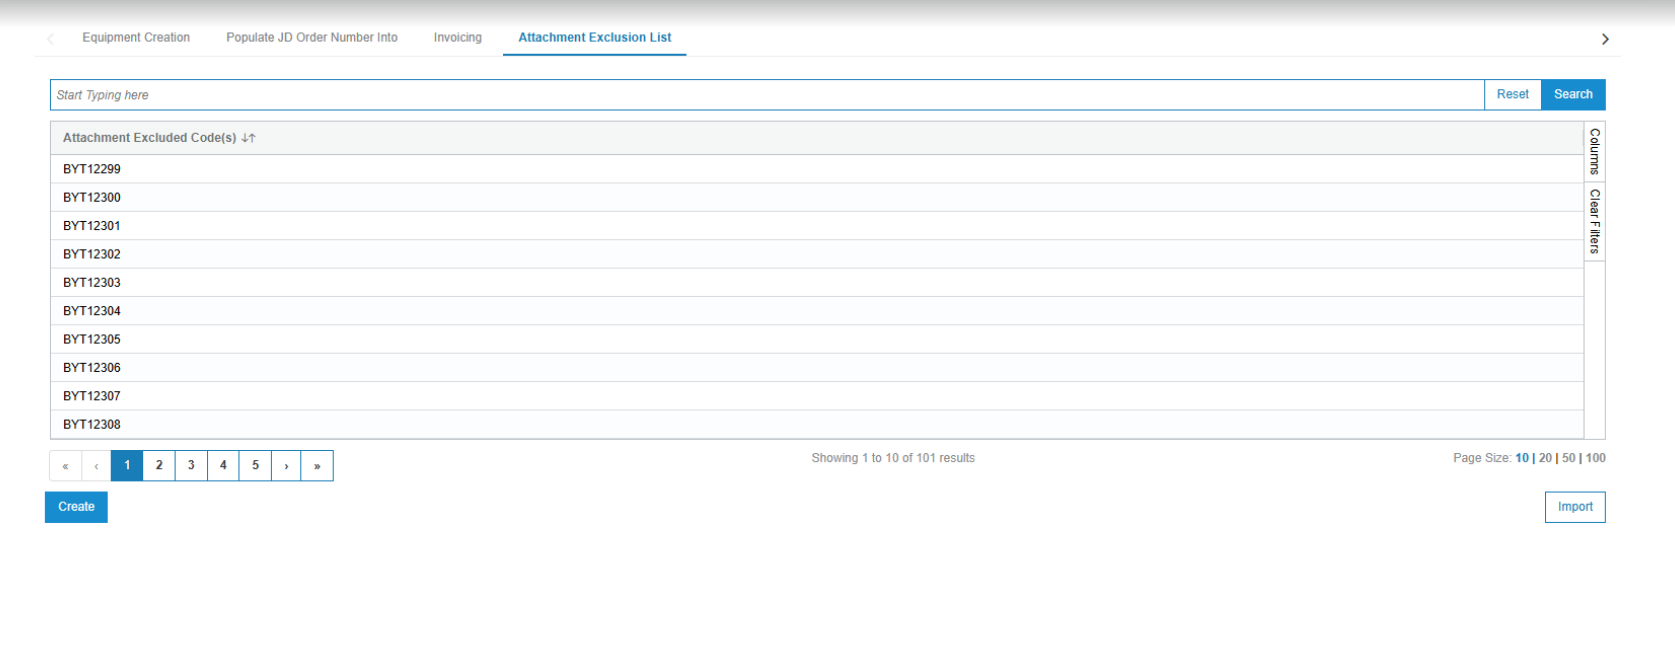Viewport: 1675px width, 663px height.
Task: Click the Import button
Action: click(x=1574, y=507)
